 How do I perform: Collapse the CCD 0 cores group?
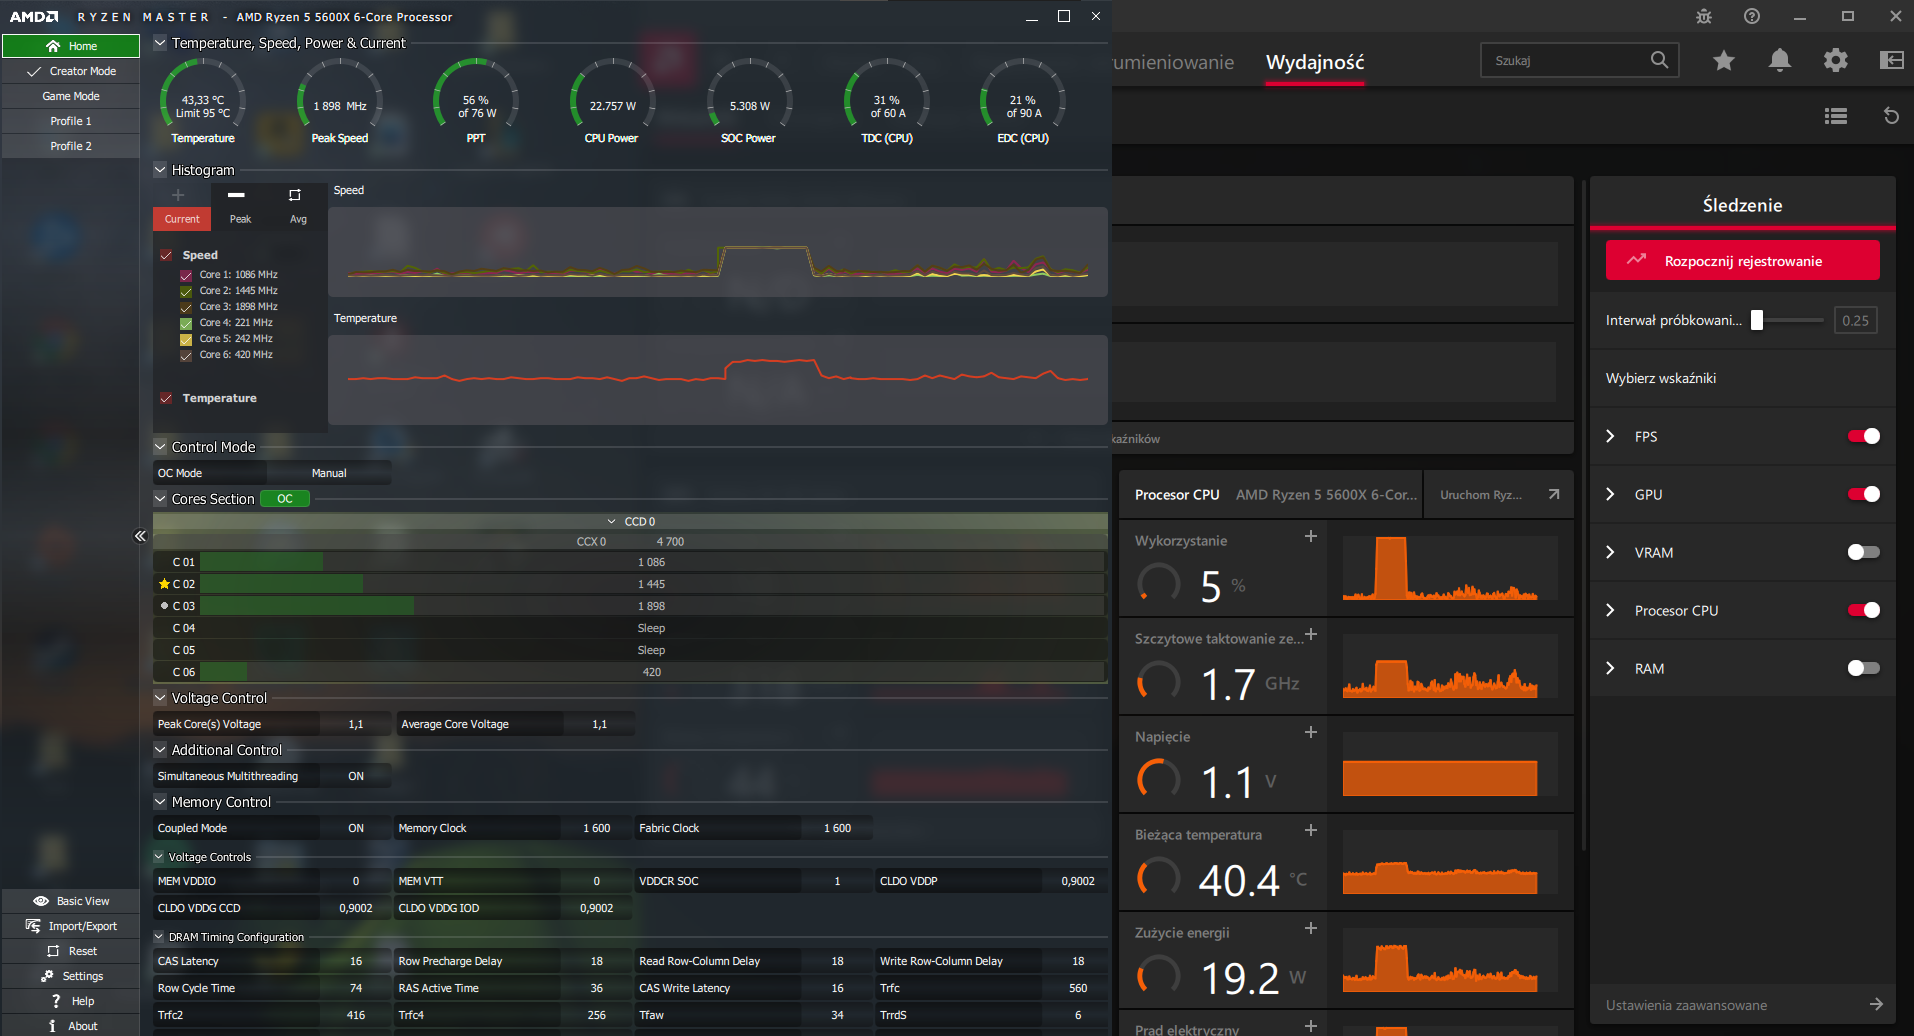pos(611,522)
